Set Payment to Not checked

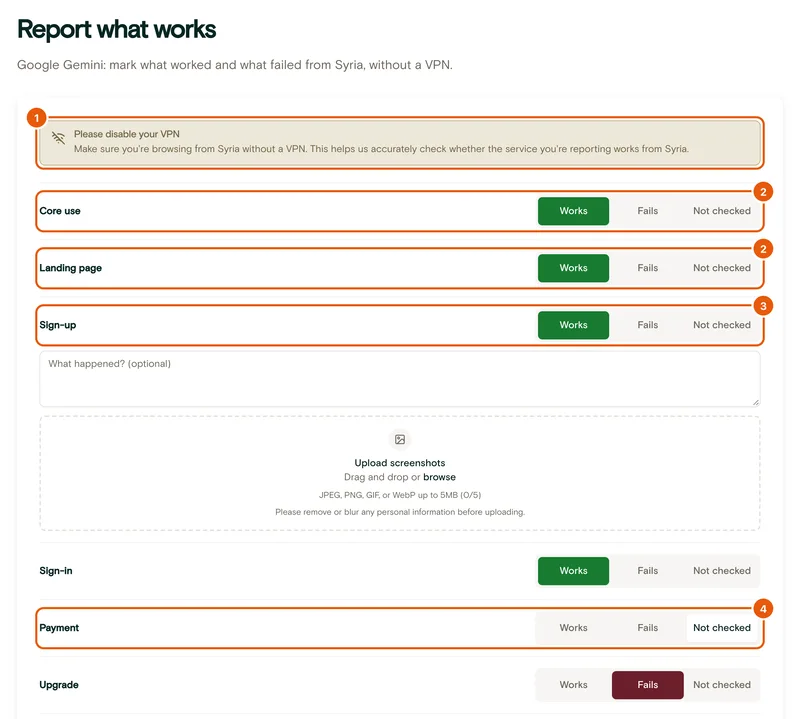pos(721,628)
